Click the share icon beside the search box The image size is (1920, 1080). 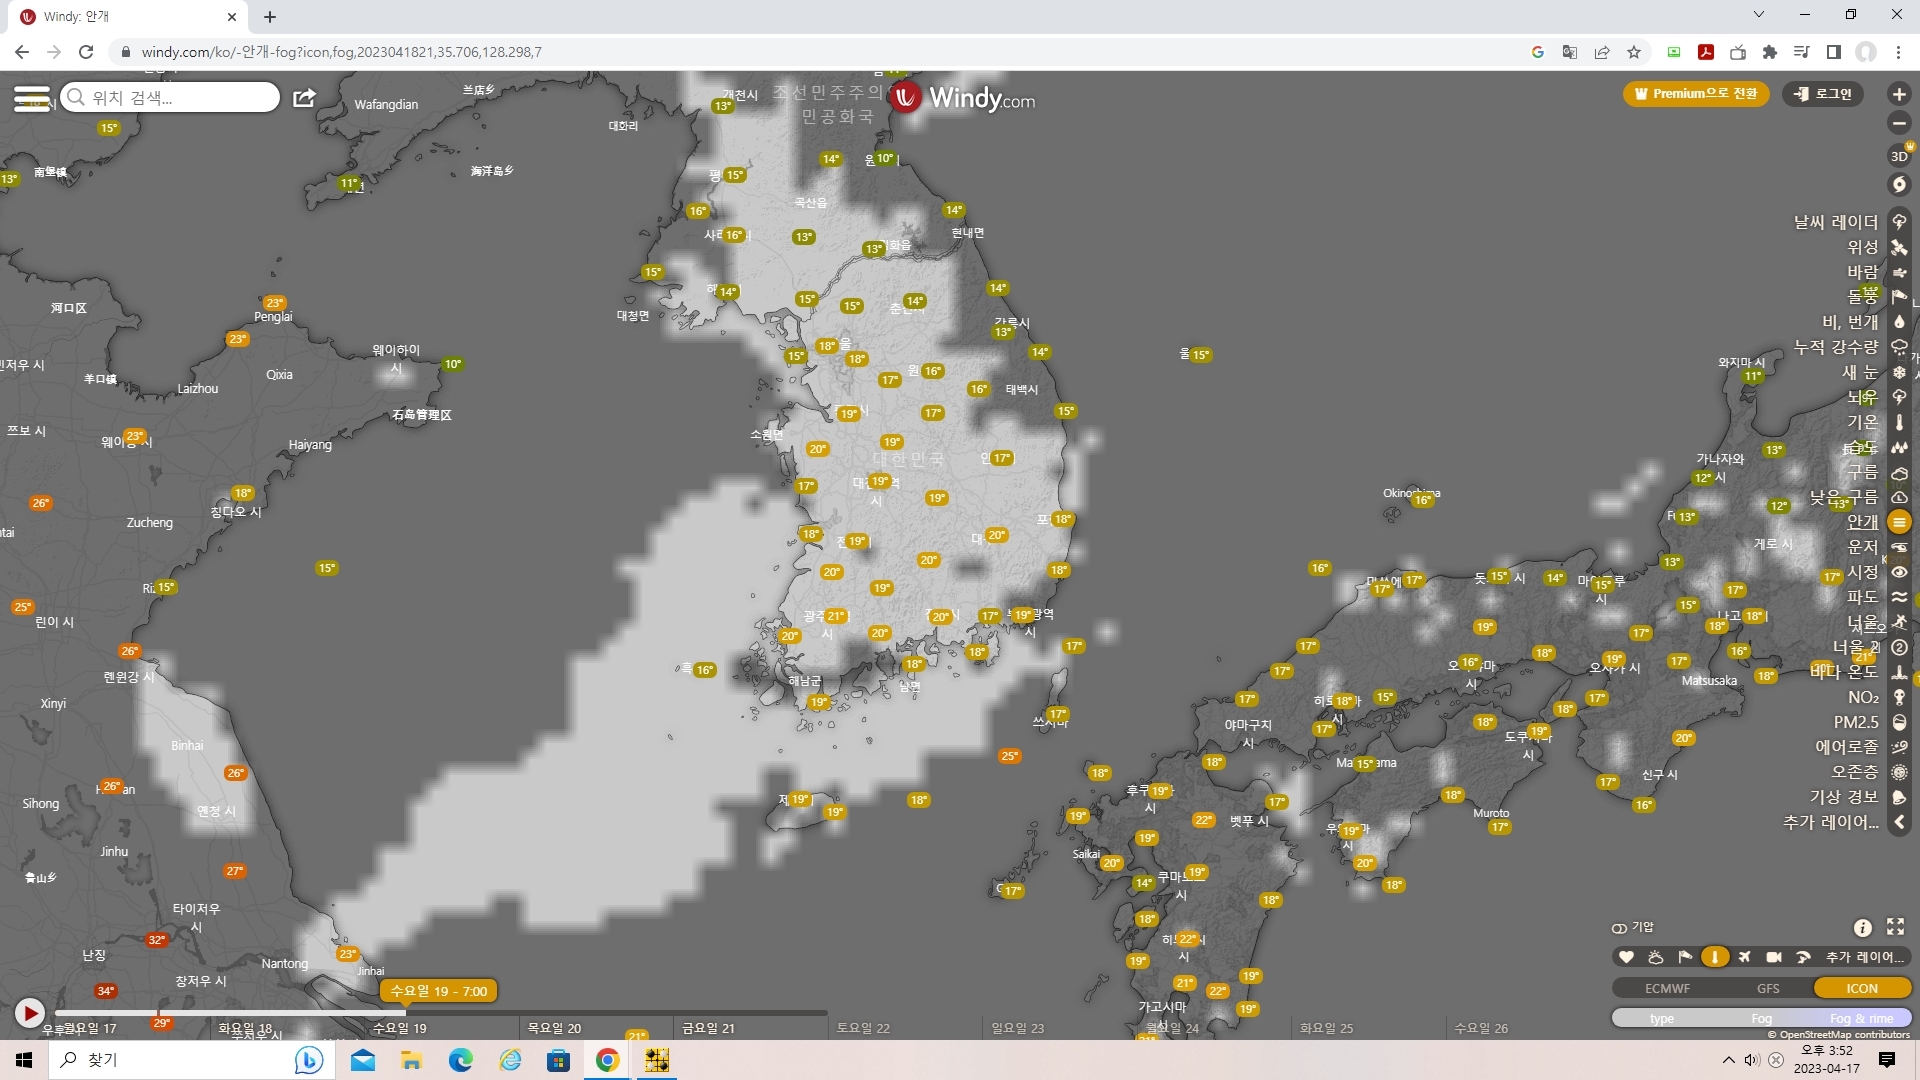[x=304, y=98]
